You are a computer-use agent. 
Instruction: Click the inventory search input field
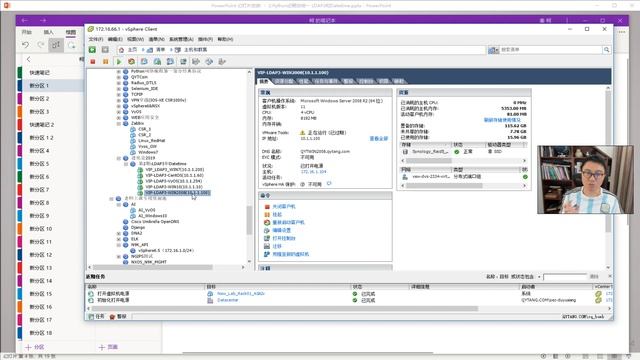pos(551,50)
